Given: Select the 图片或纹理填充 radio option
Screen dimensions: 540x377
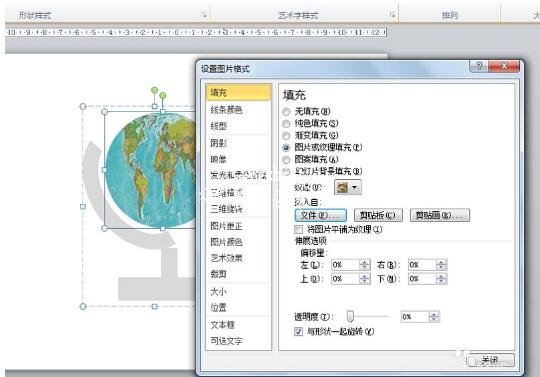Looking at the screenshot, I should [286, 147].
